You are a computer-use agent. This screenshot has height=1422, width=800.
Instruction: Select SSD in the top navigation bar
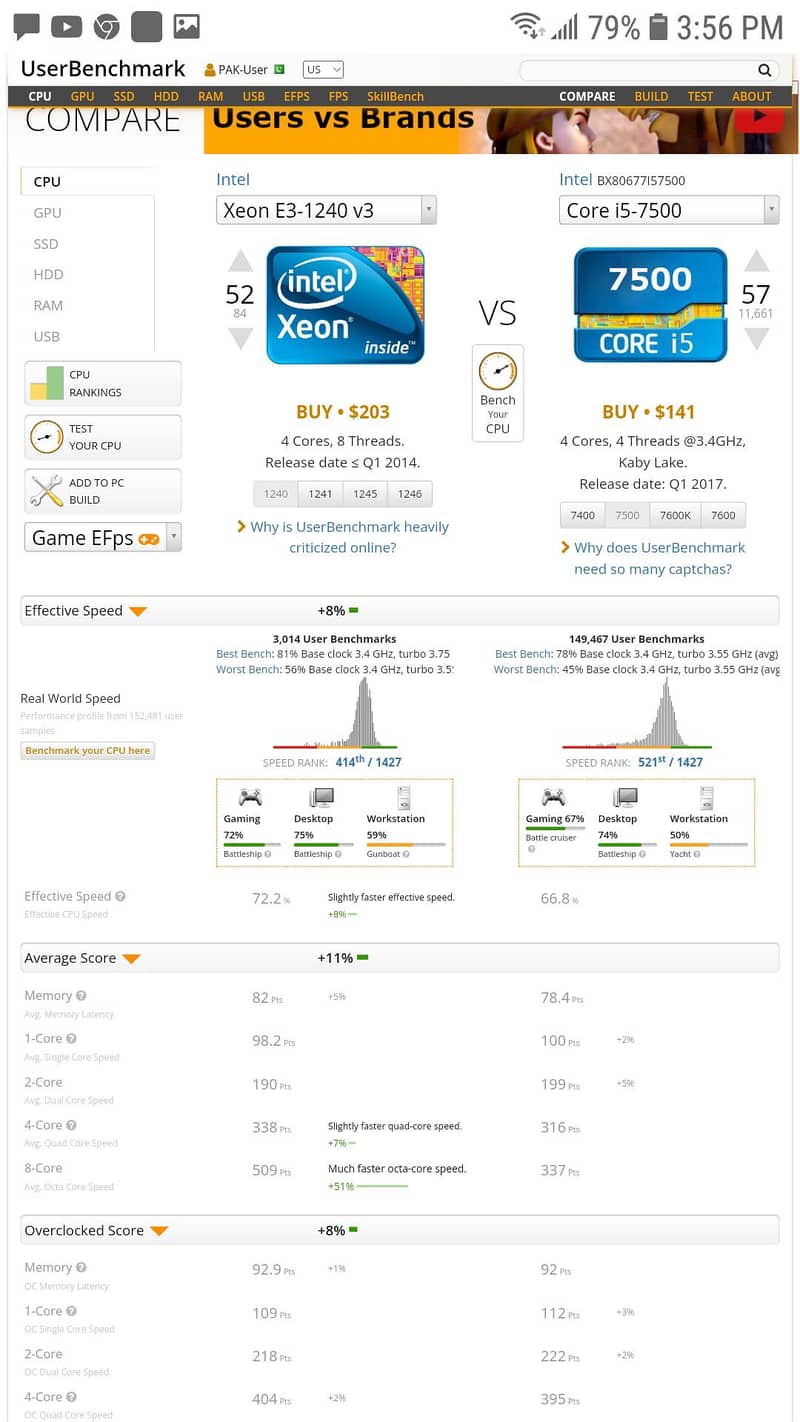tap(124, 97)
